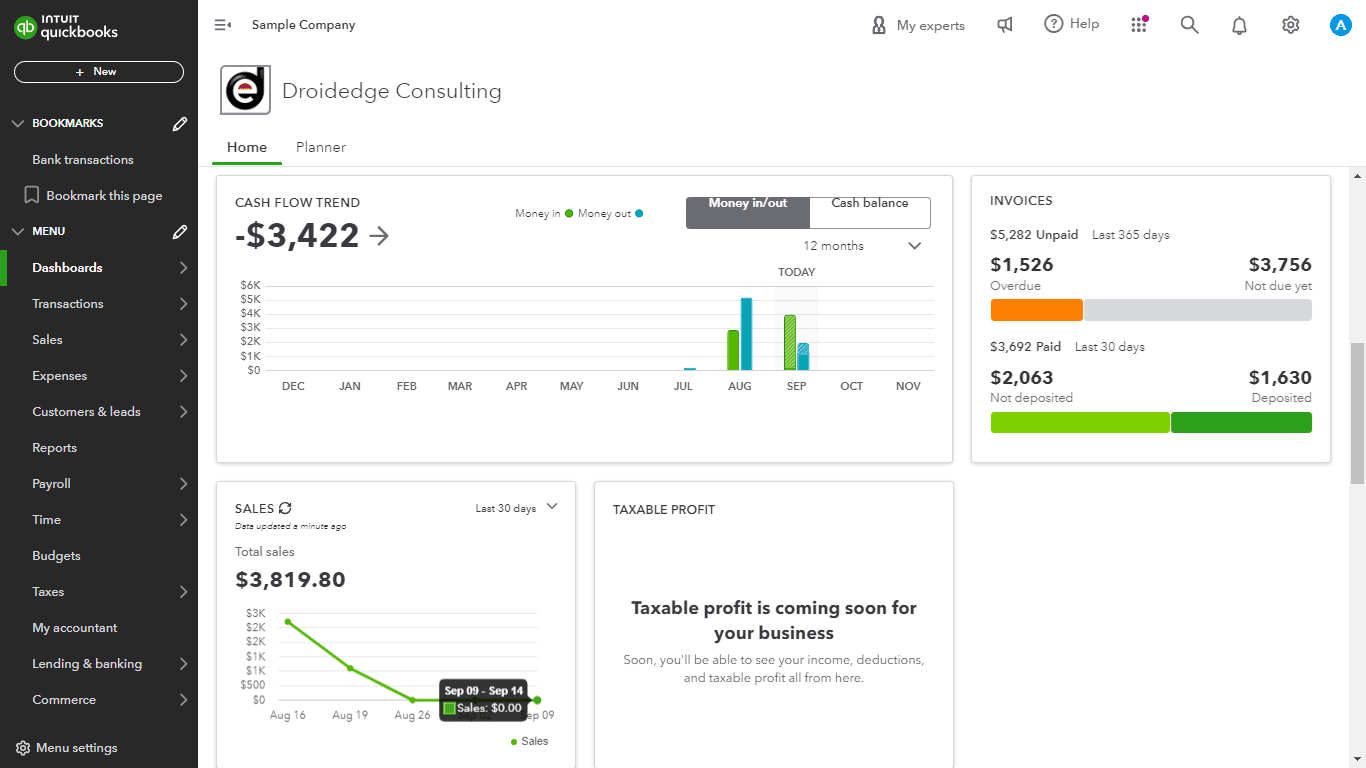1366x768 pixels.
Task: Click the Droidedge Consulting company logo
Action: tap(245, 91)
